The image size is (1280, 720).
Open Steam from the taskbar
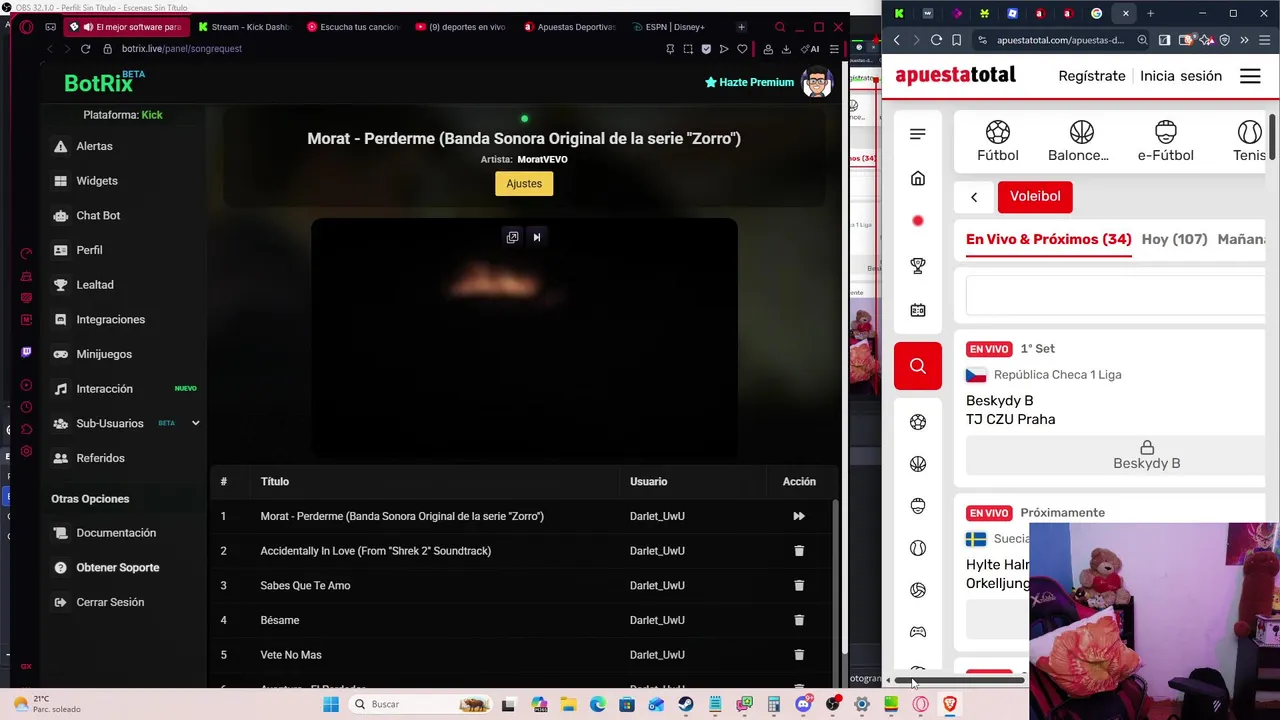[686, 705]
